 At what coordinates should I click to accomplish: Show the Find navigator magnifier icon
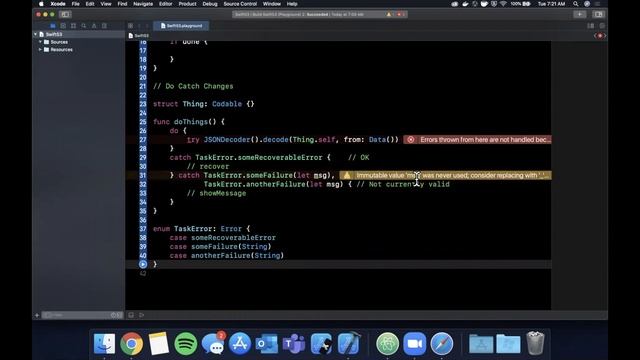click(x=84, y=26)
